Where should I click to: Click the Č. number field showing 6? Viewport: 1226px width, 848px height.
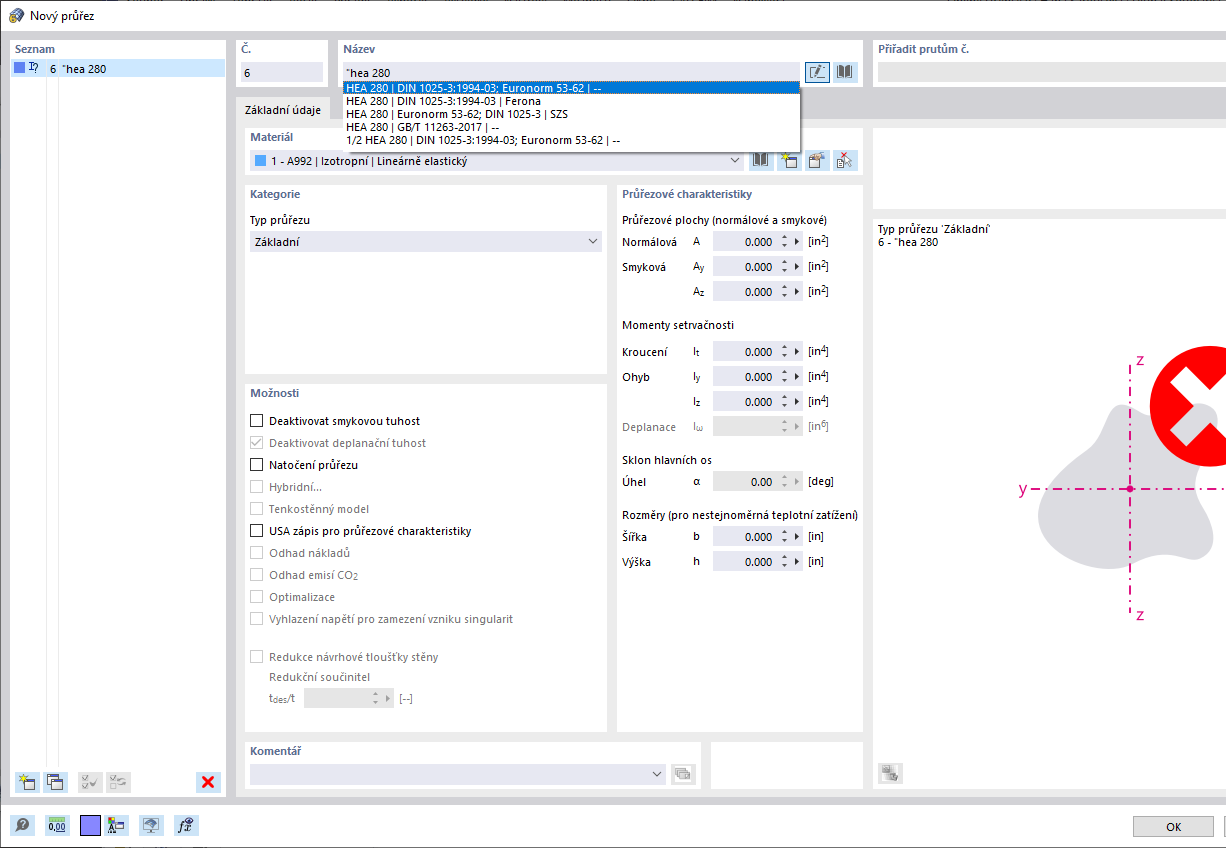(281, 72)
